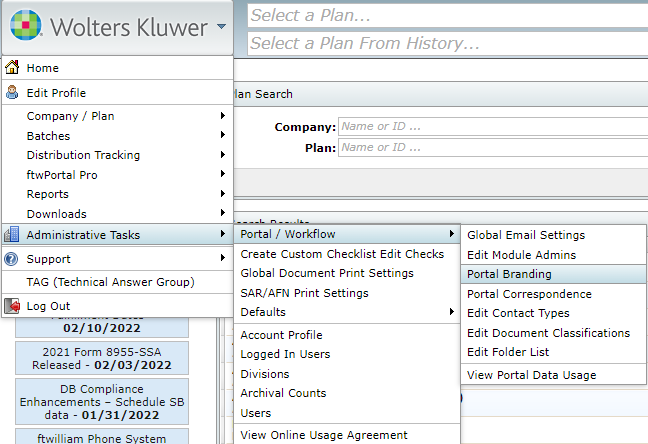Open Global Document Print Settings
Viewport: 648px width, 444px height.
347,273
